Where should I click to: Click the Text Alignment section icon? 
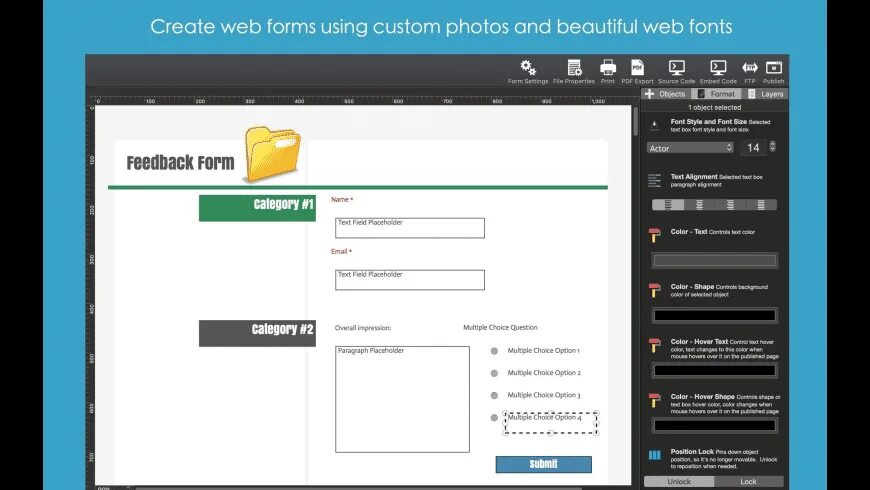[655, 180]
